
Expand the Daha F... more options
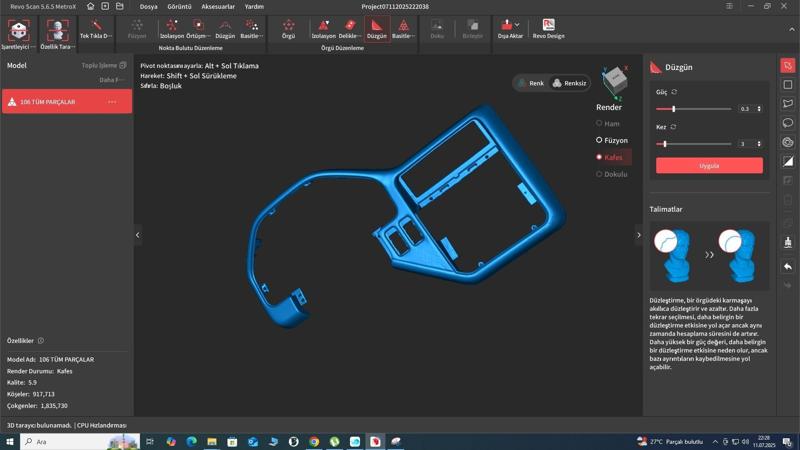(x=112, y=80)
